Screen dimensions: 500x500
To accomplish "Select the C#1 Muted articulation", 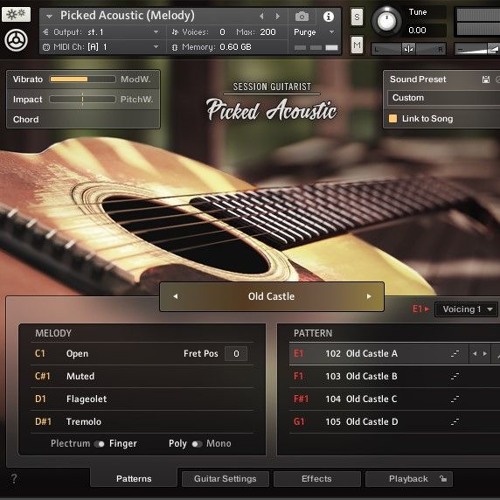I will 142,376.
